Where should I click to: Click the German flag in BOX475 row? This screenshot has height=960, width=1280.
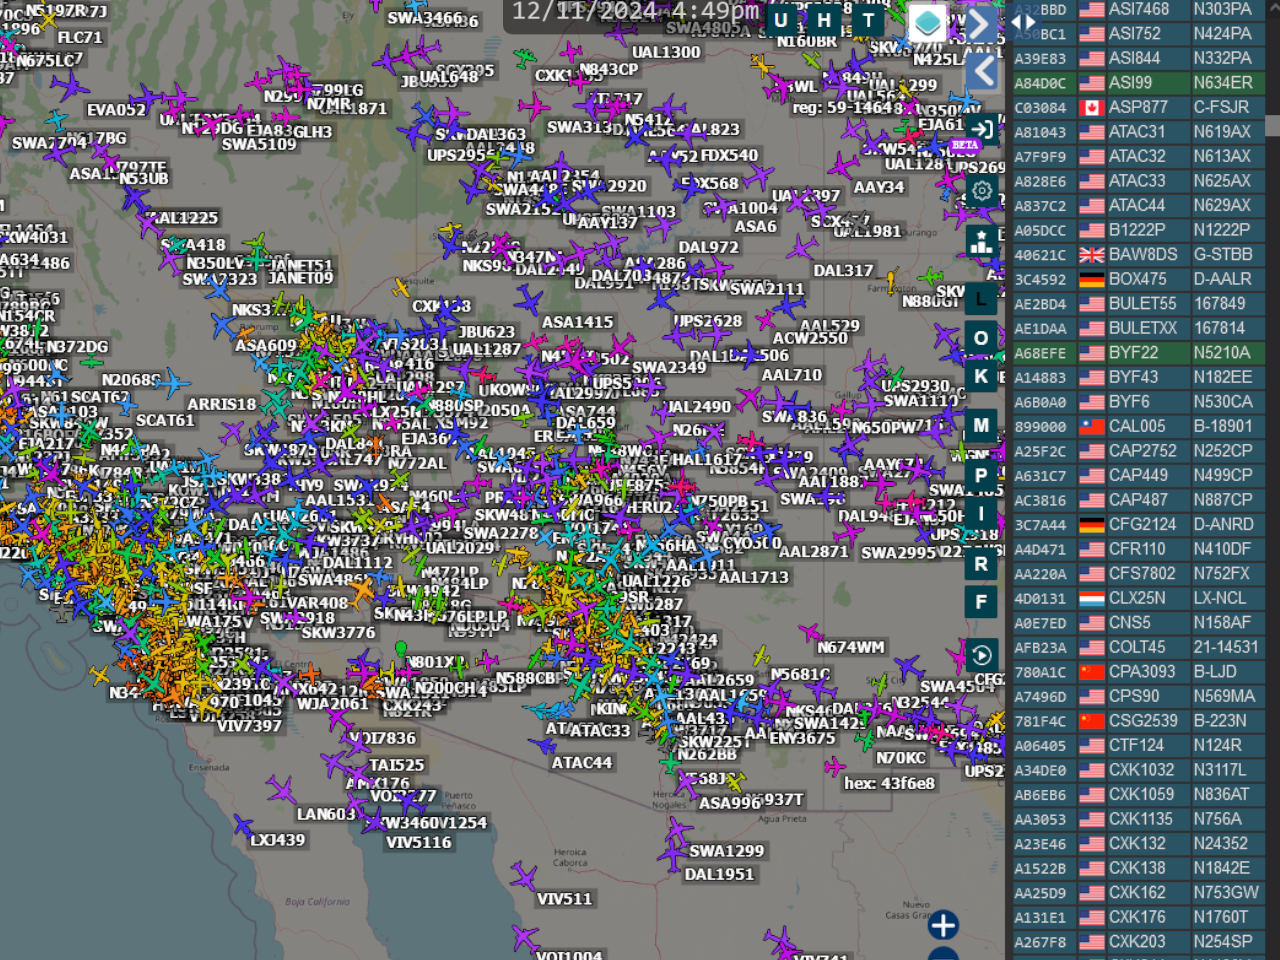pyautogui.click(x=1091, y=279)
